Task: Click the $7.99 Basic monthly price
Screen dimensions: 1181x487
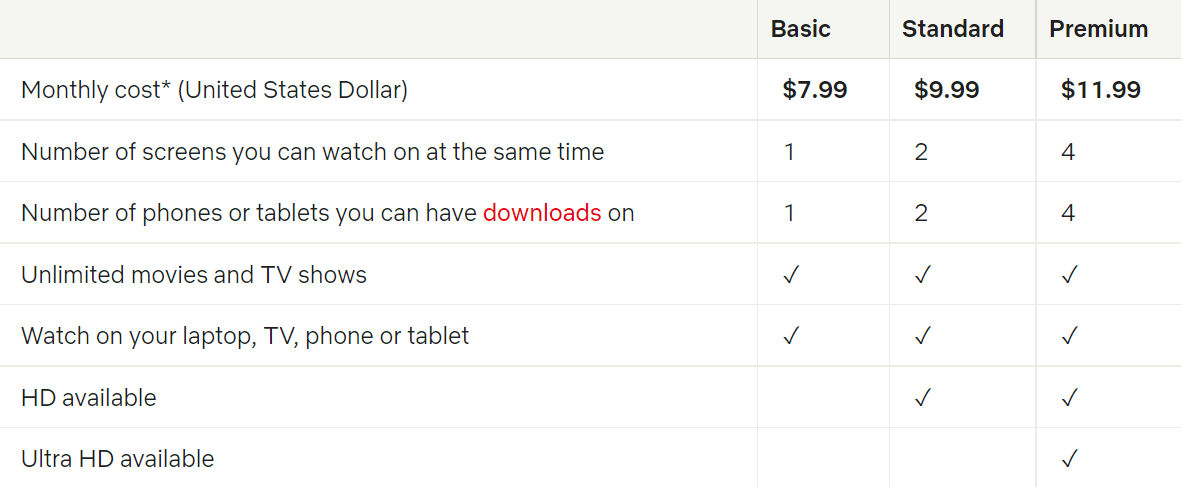Action: [x=814, y=90]
